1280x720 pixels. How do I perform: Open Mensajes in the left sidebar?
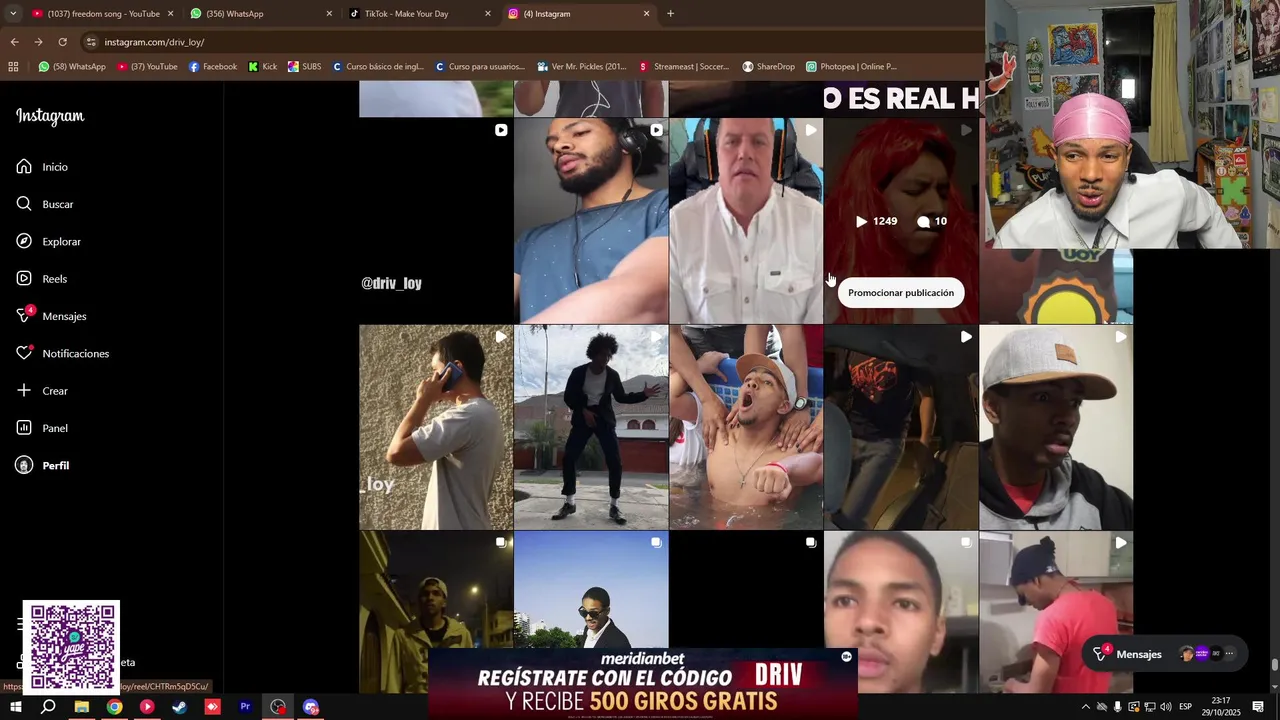coord(51,316)
